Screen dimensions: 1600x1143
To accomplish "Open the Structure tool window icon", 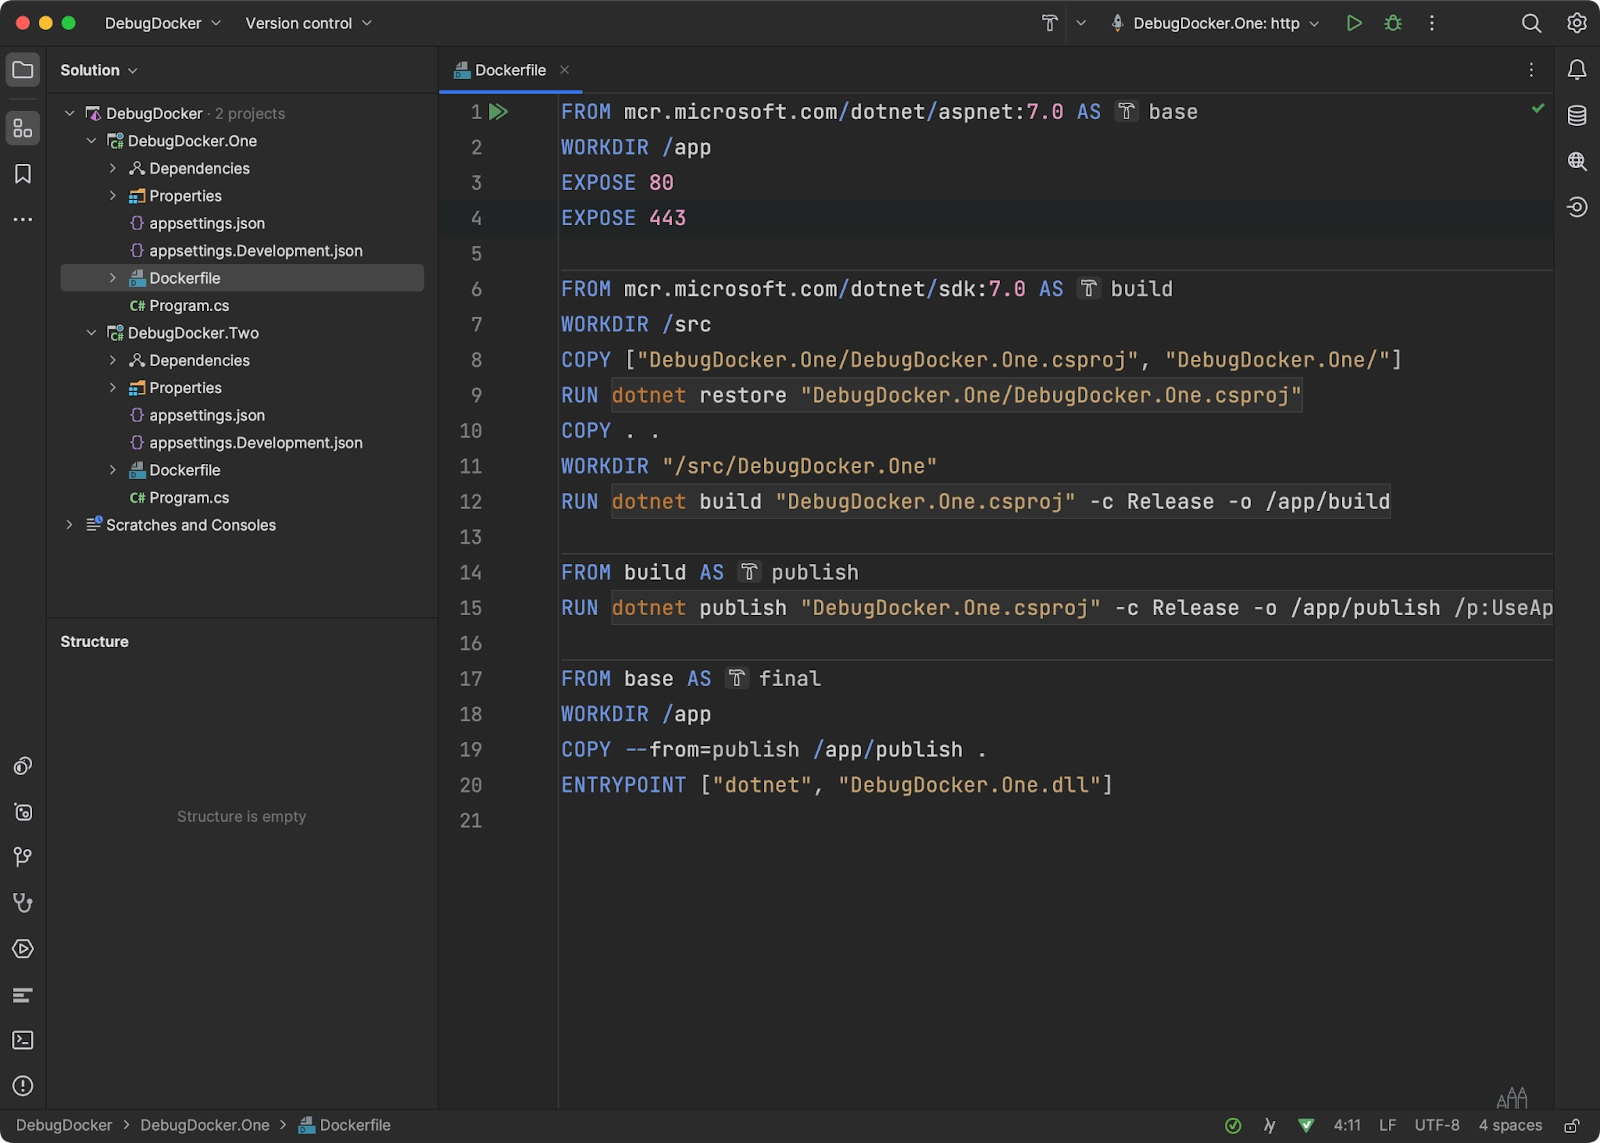I will tap(23, 128).
